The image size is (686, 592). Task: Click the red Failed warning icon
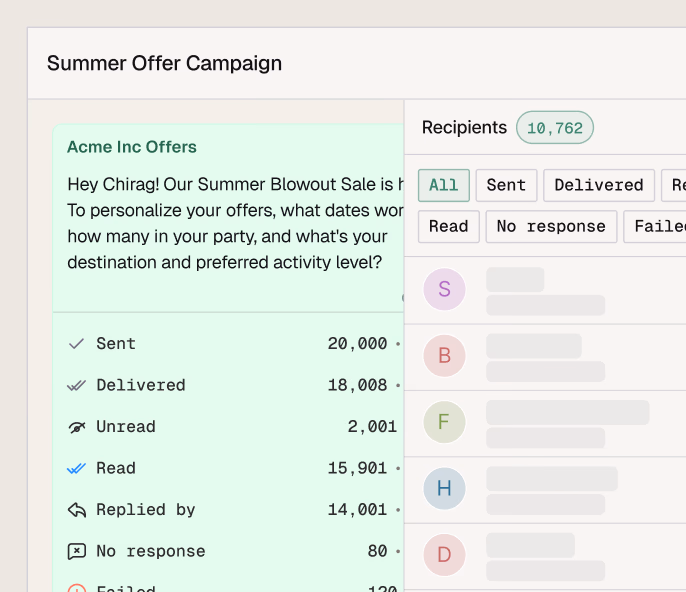click(76, 588)
